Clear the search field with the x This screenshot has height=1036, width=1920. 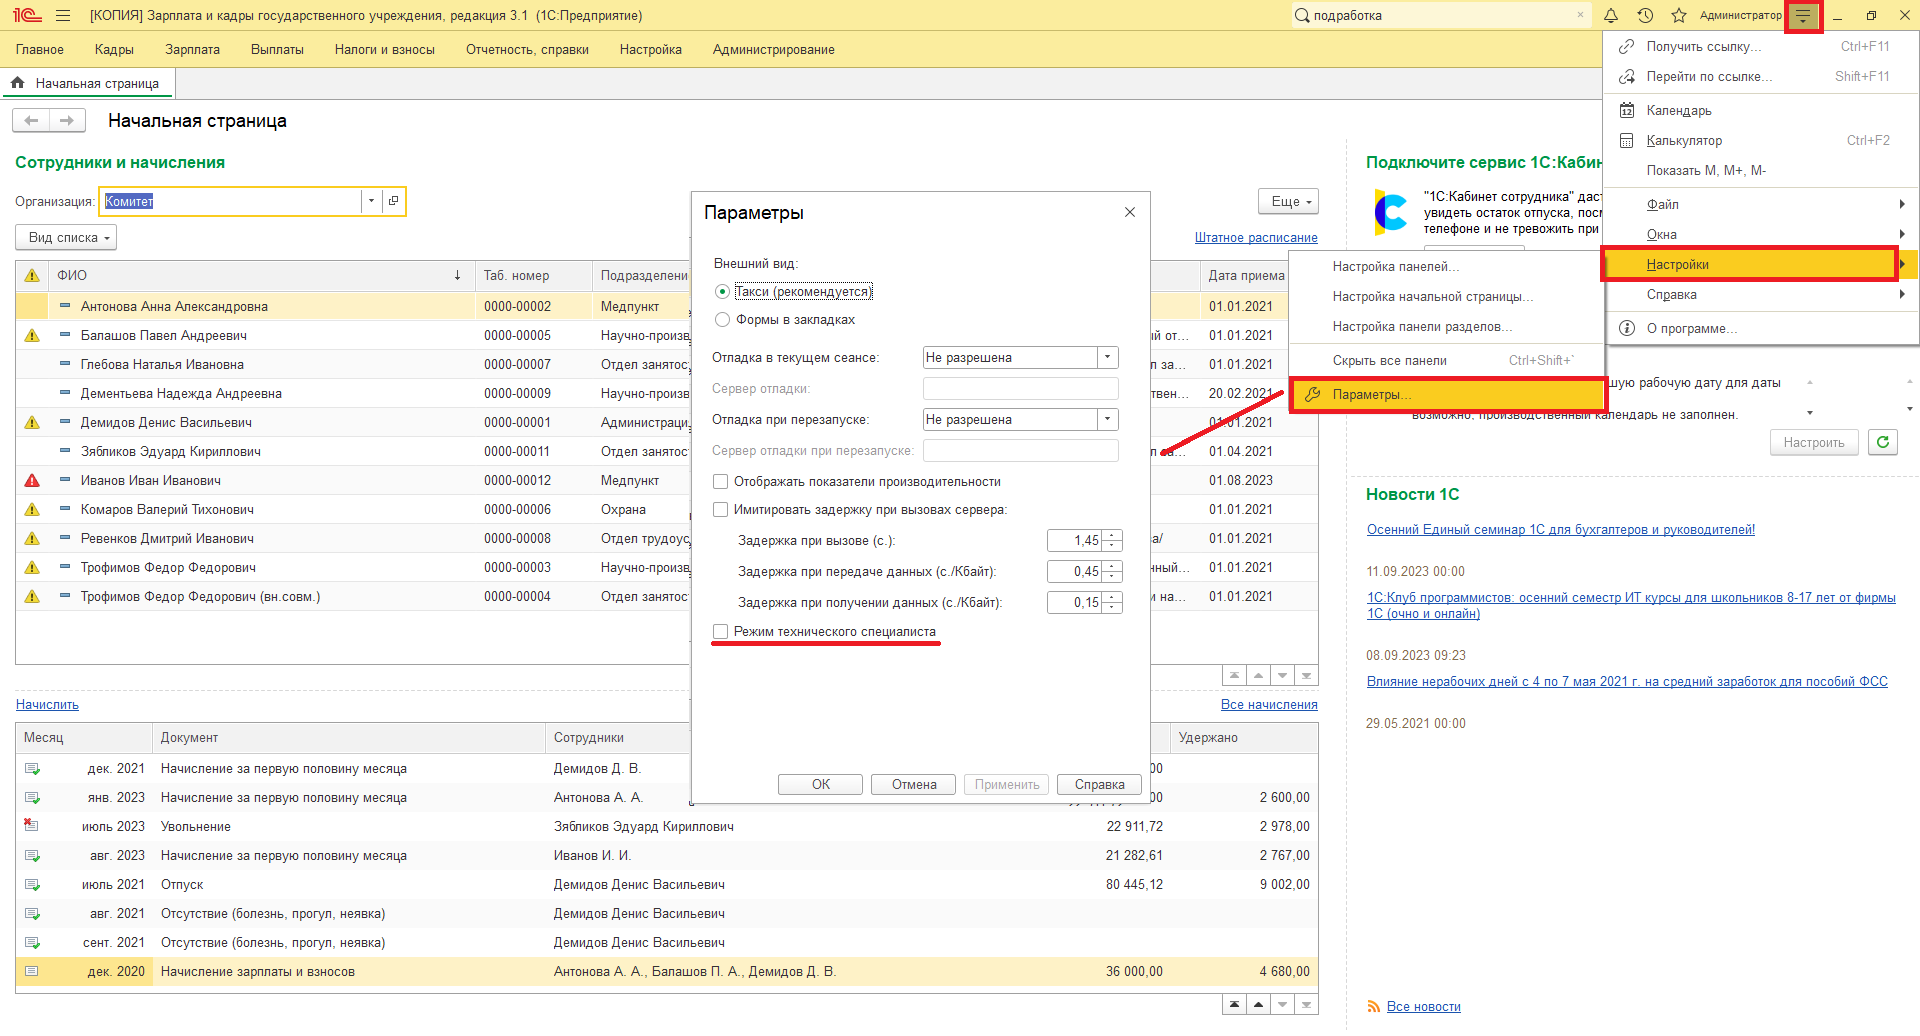click(1580, 15)
